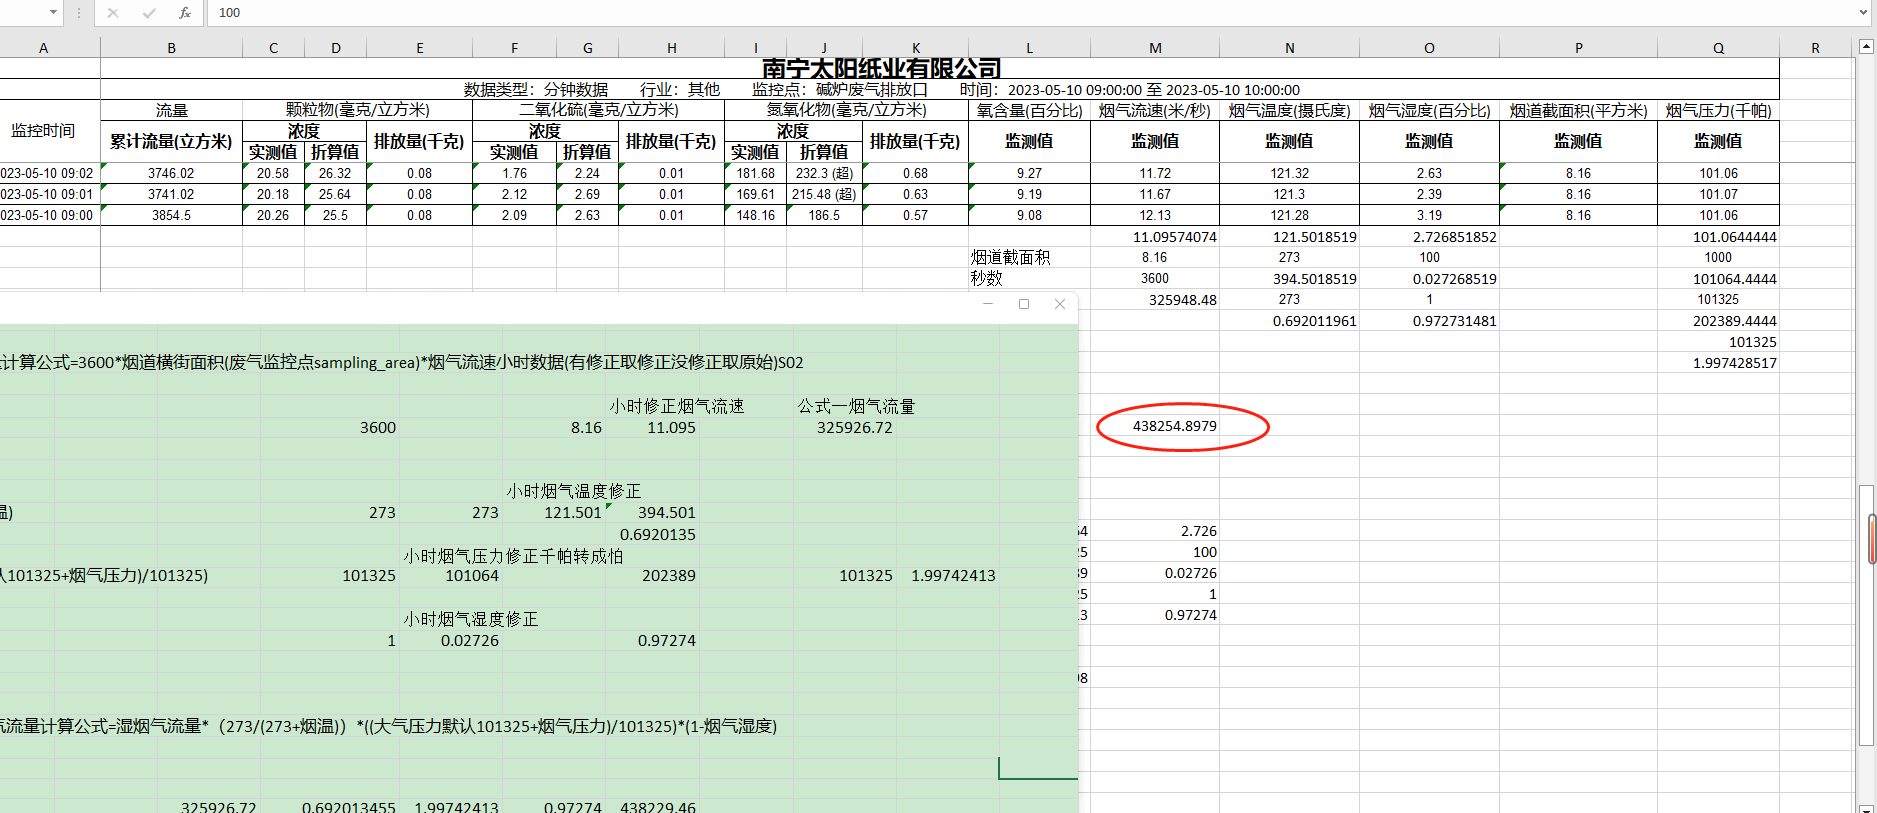
Task: Cancel the formula bar entry
Action: [x=113, y=13]
